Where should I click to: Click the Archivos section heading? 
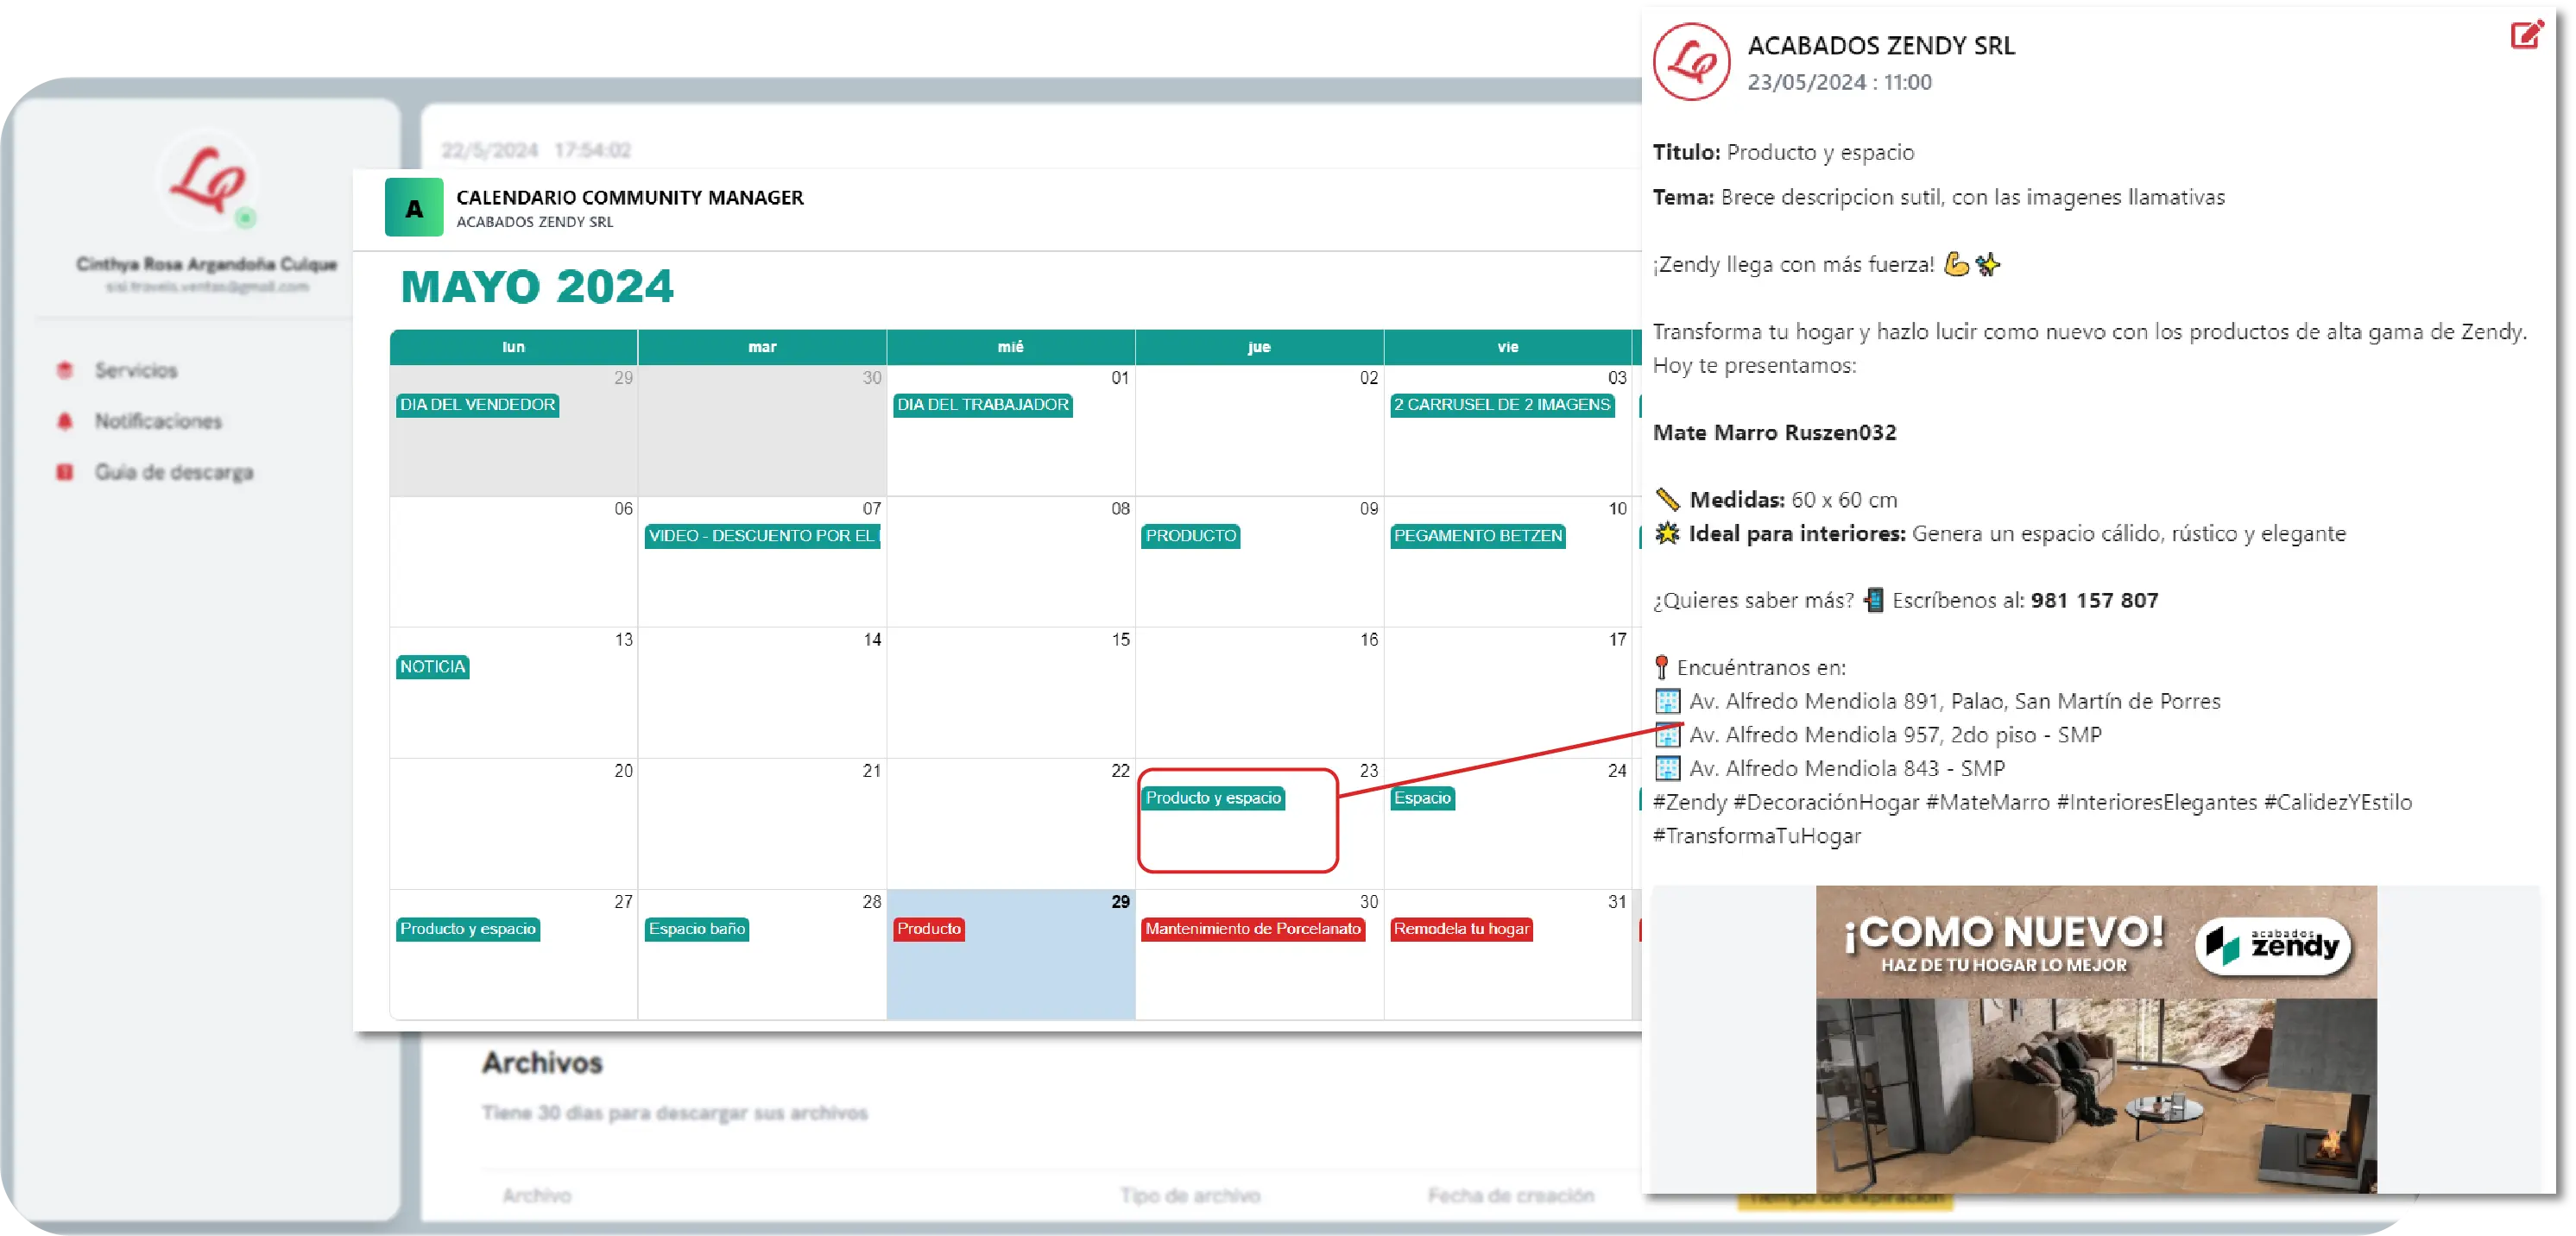[x=542, y=1062]
